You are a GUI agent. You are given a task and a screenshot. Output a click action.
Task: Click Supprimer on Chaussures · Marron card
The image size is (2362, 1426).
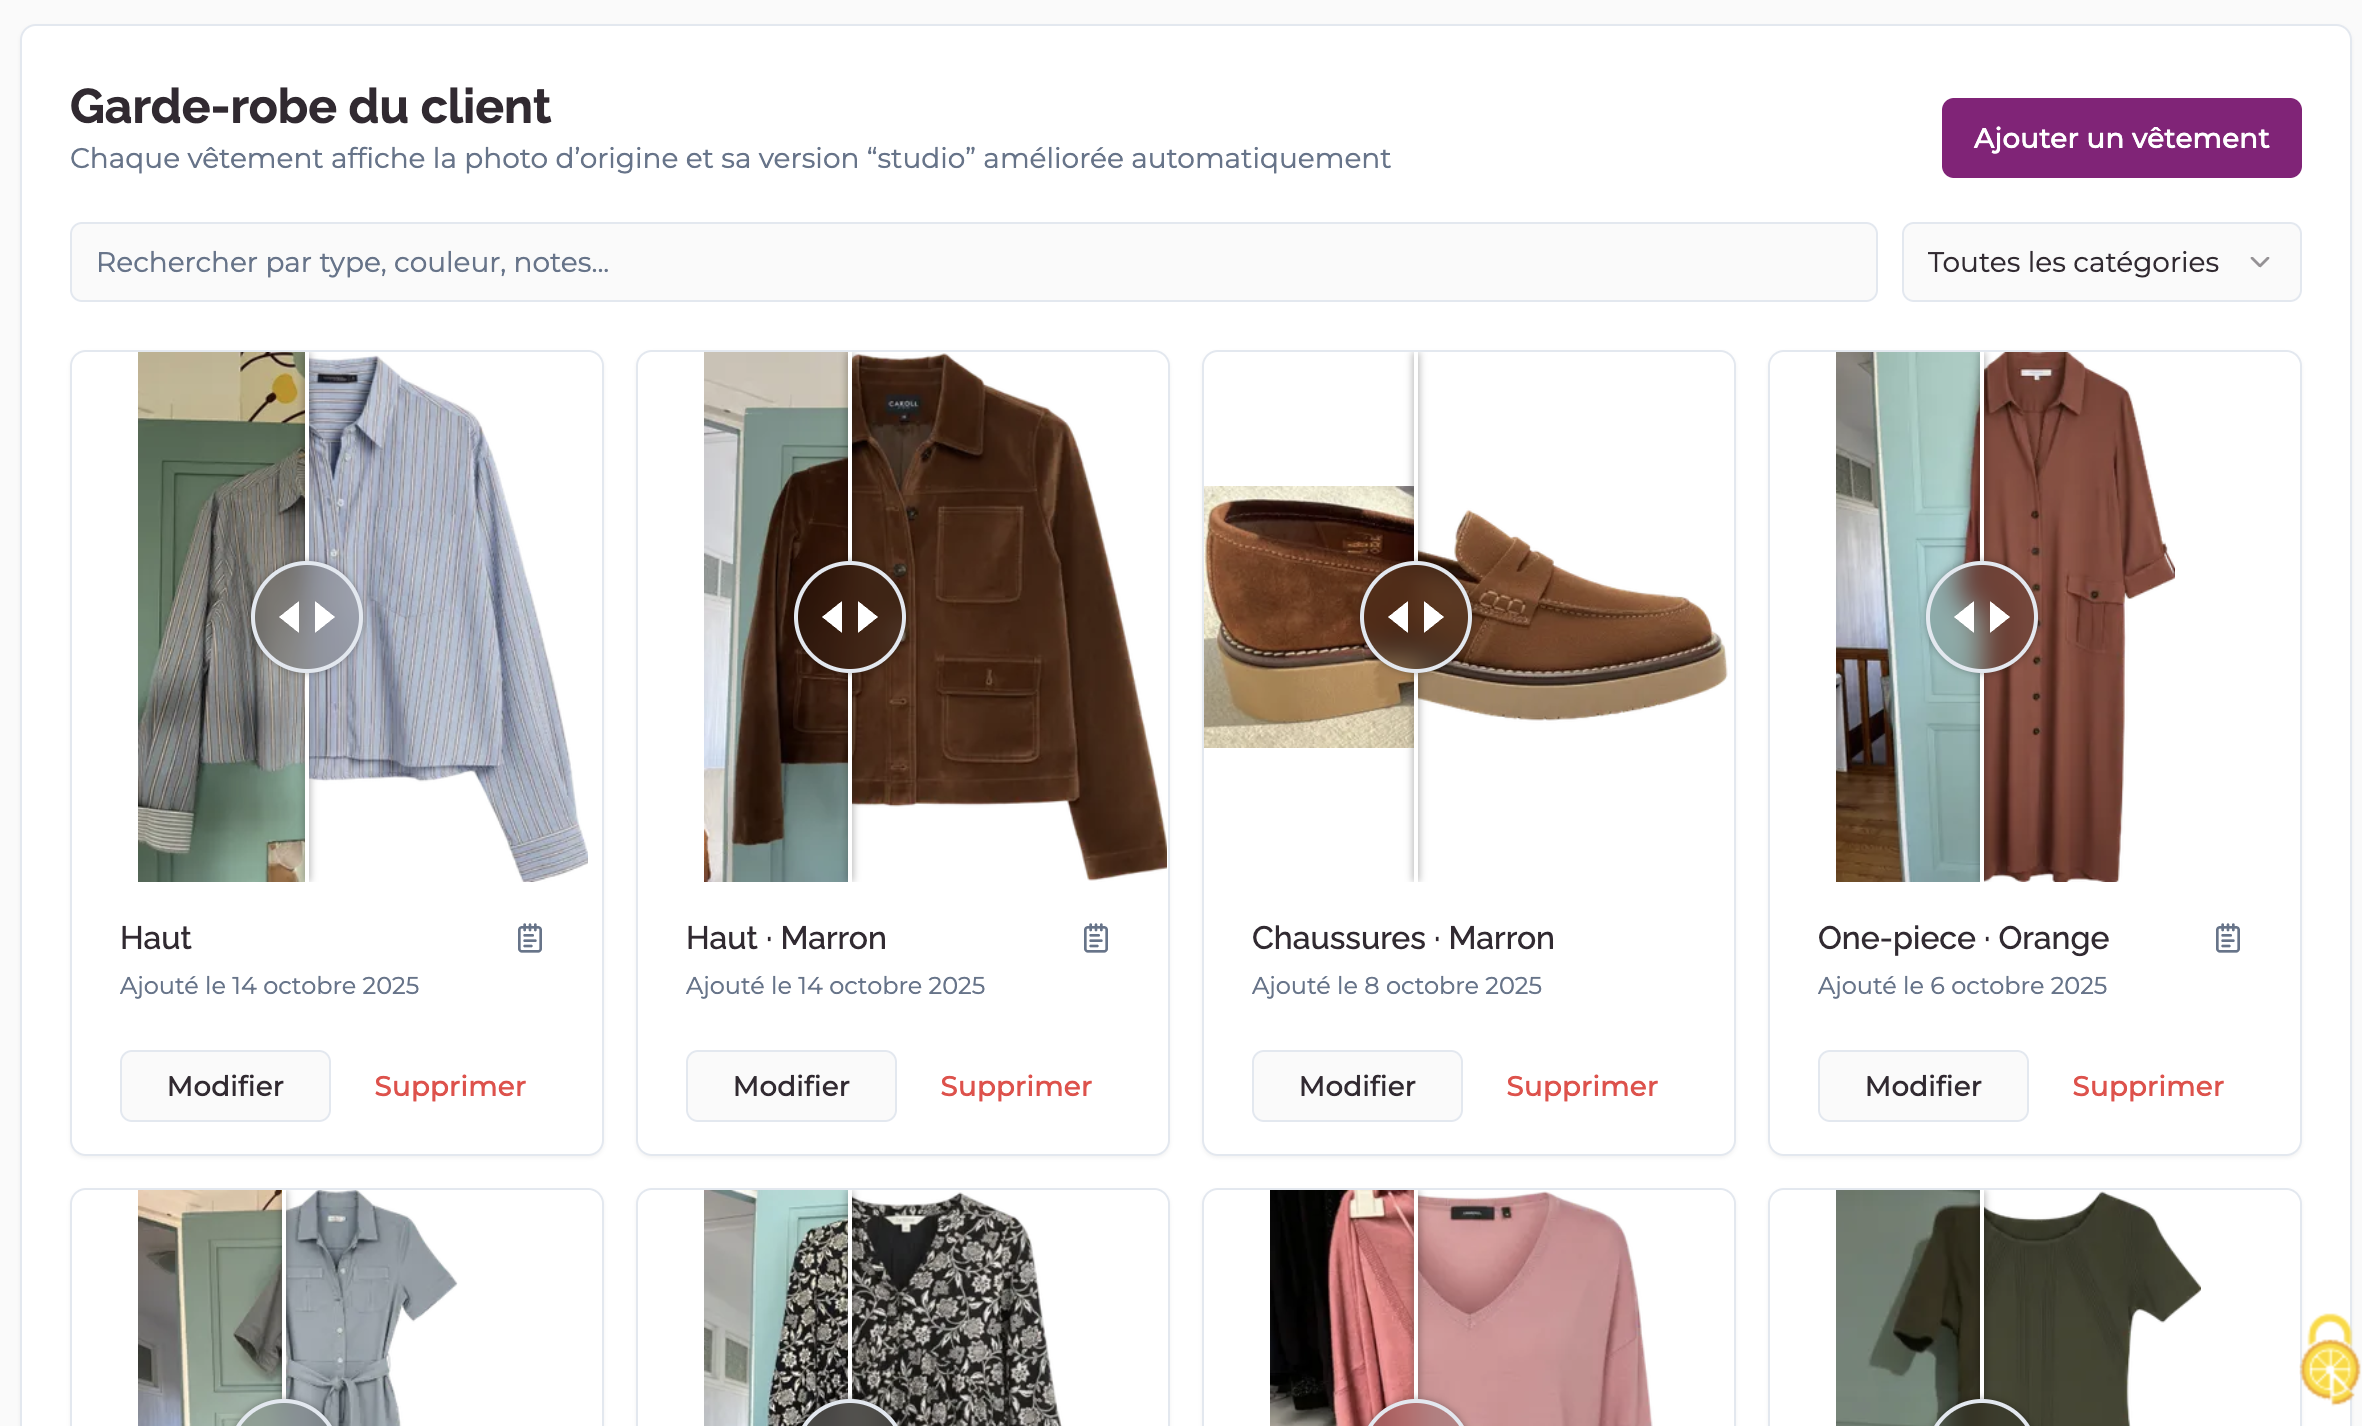pyautogui.click(x=1582, y=1086)
